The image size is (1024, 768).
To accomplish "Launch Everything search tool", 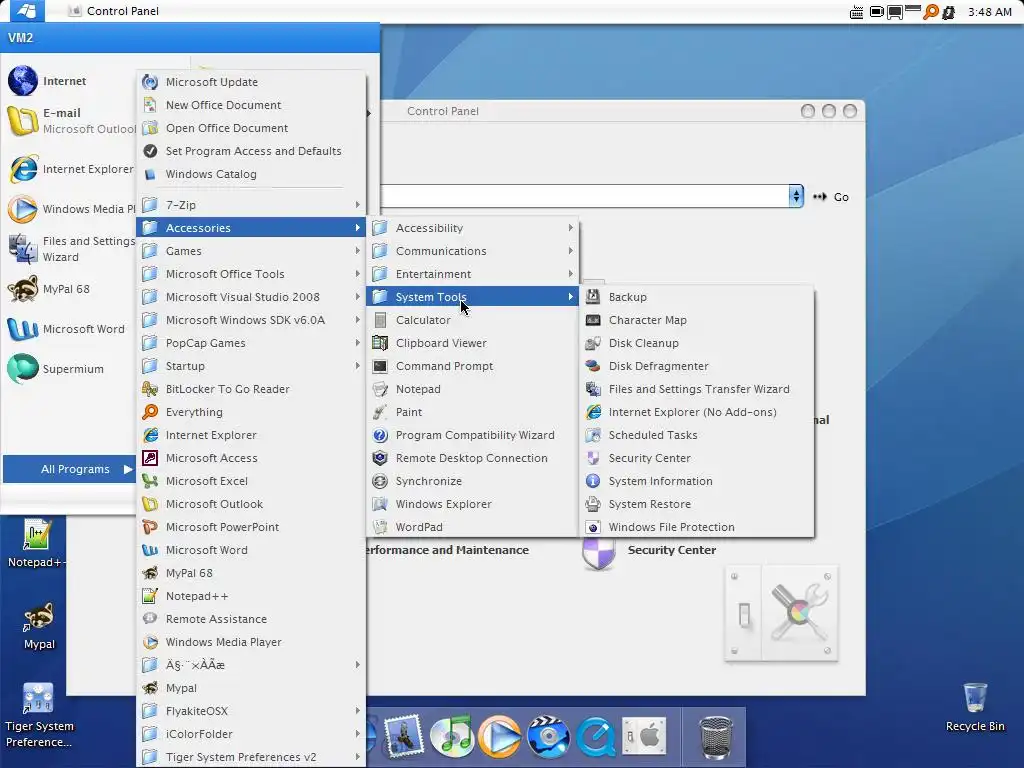I will point(251,412).
